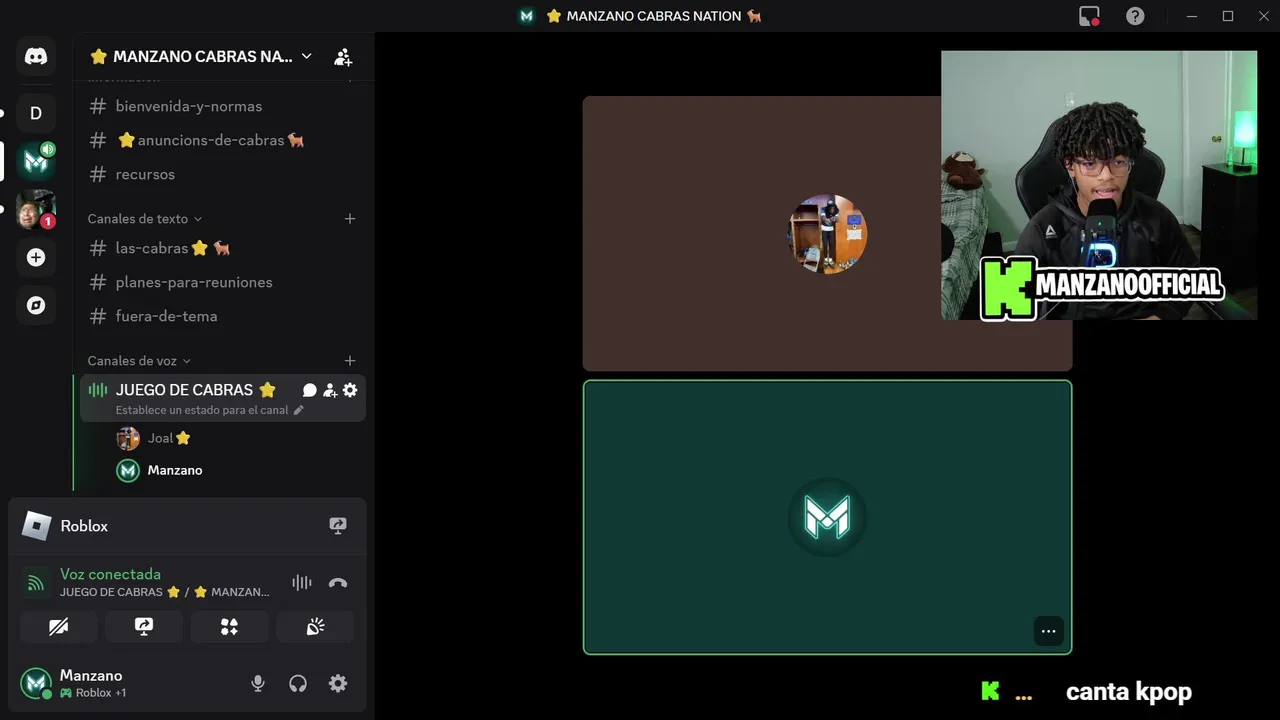Open the JUEGO DE CABRAS / MANZAN... channel link

[x=165, y=592]
